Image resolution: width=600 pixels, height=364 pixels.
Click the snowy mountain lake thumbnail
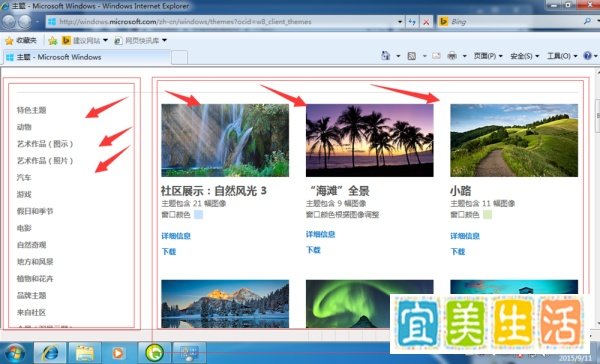click(225, 304)
